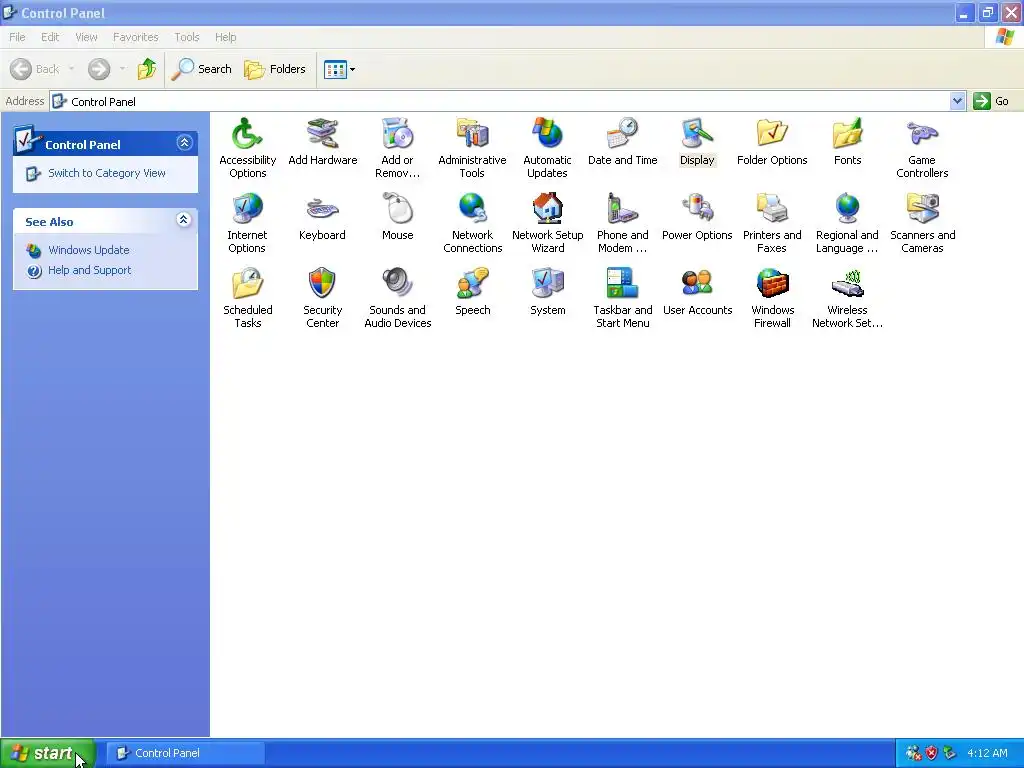Viewport: 1024px width, 768px height.
Task: Open Add or Remove Programs icon
Action: 397,148
